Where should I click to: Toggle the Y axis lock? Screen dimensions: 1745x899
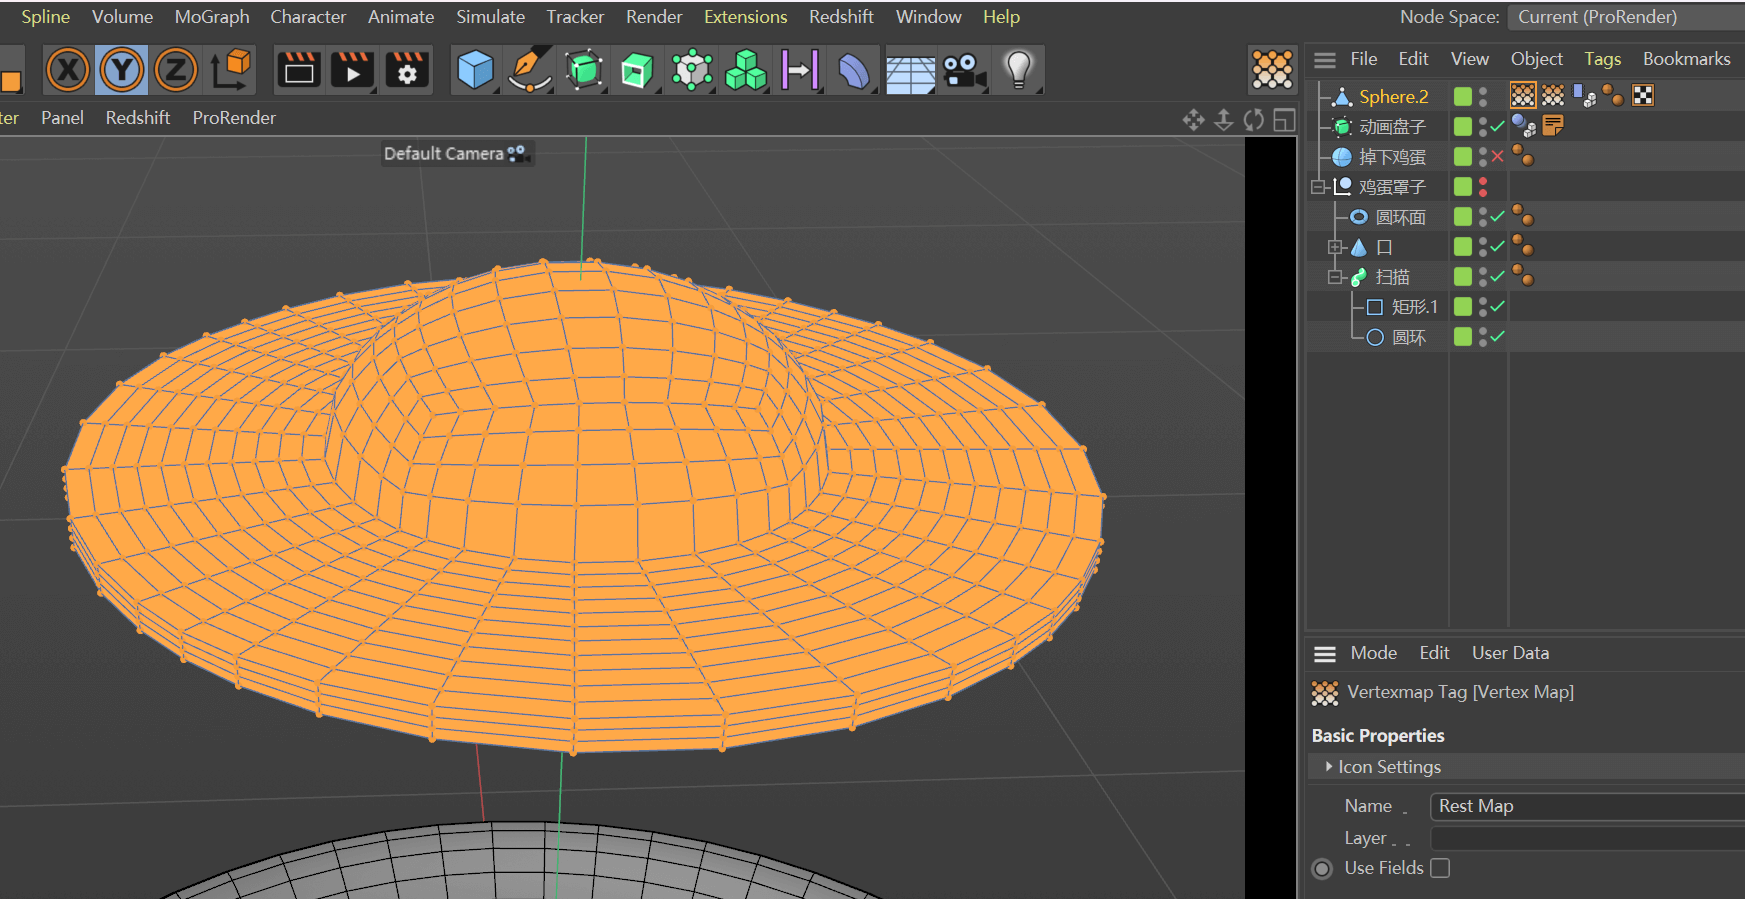pyautogui.click(x=122, y=70)
